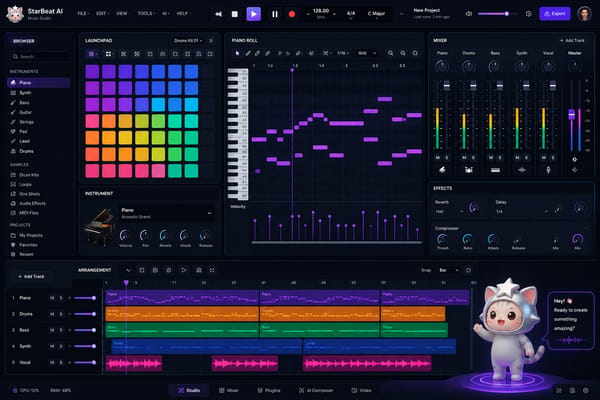Mute the Vocal channel in Mixer
This screenshot has height=400, width=600.
[x=544, y=158]
